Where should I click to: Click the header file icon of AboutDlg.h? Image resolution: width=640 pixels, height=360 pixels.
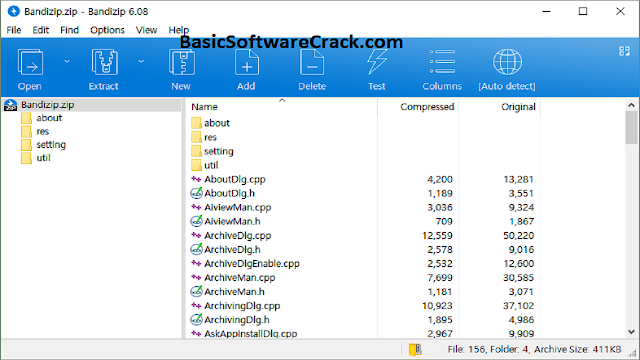tap(196, 193)
